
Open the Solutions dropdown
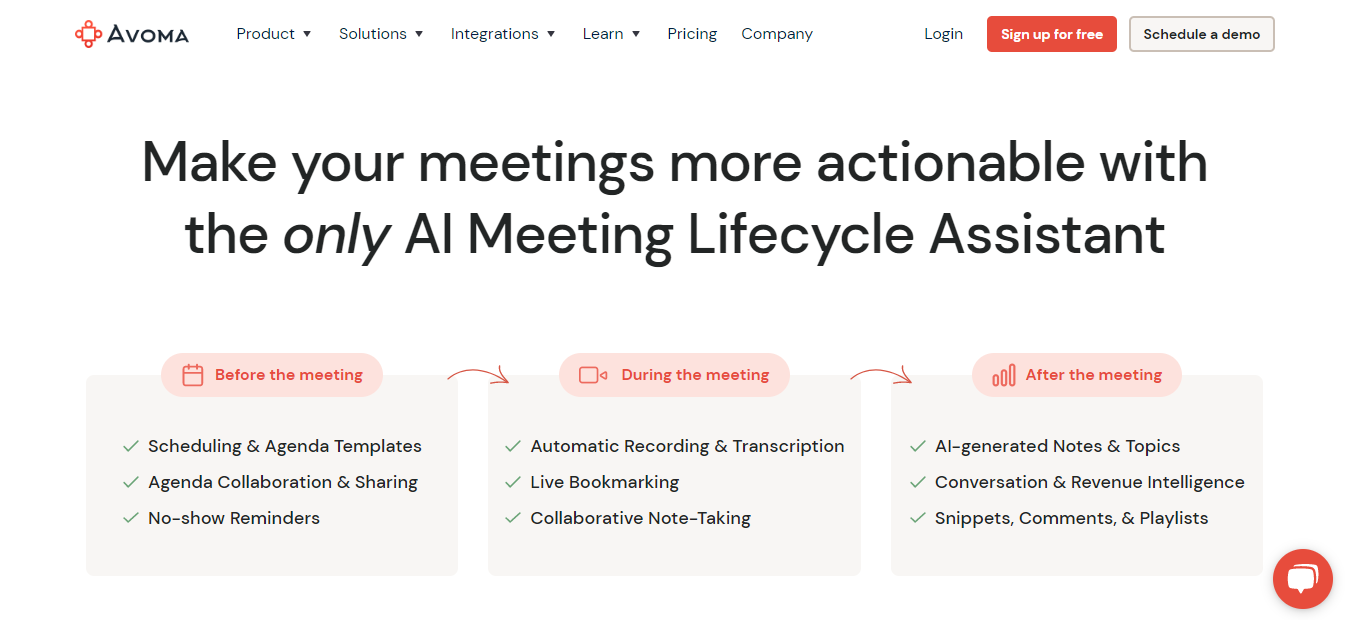click(381, 33)
